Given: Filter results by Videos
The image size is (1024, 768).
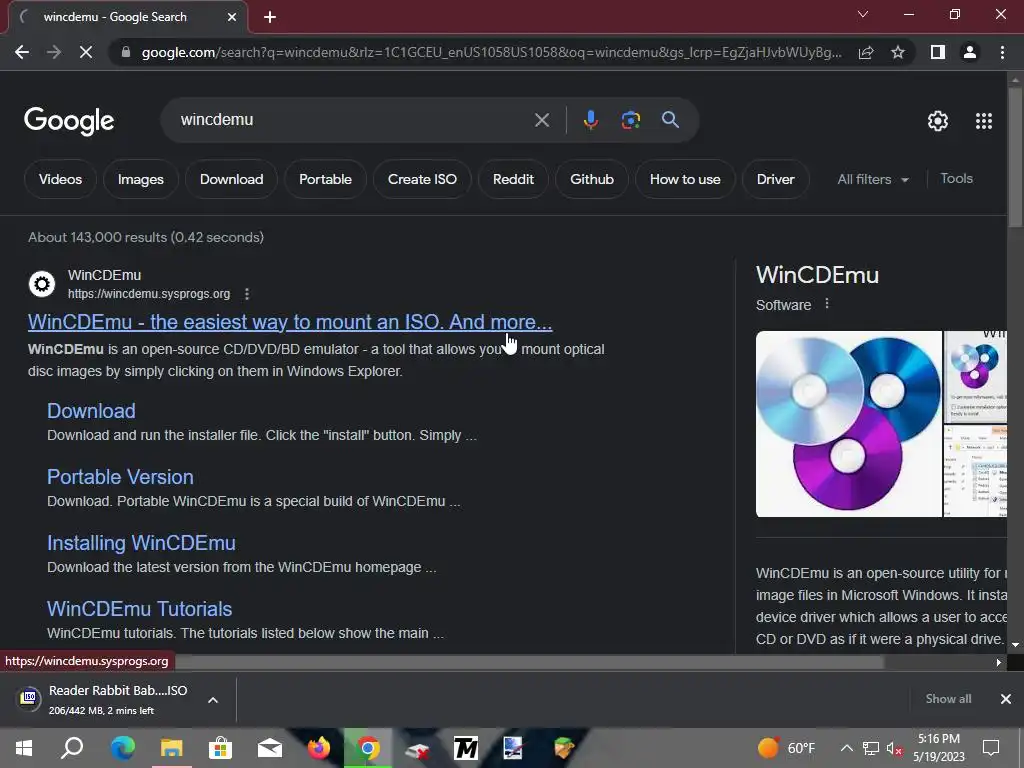Looking at the screenshot, I should point(60,179).
